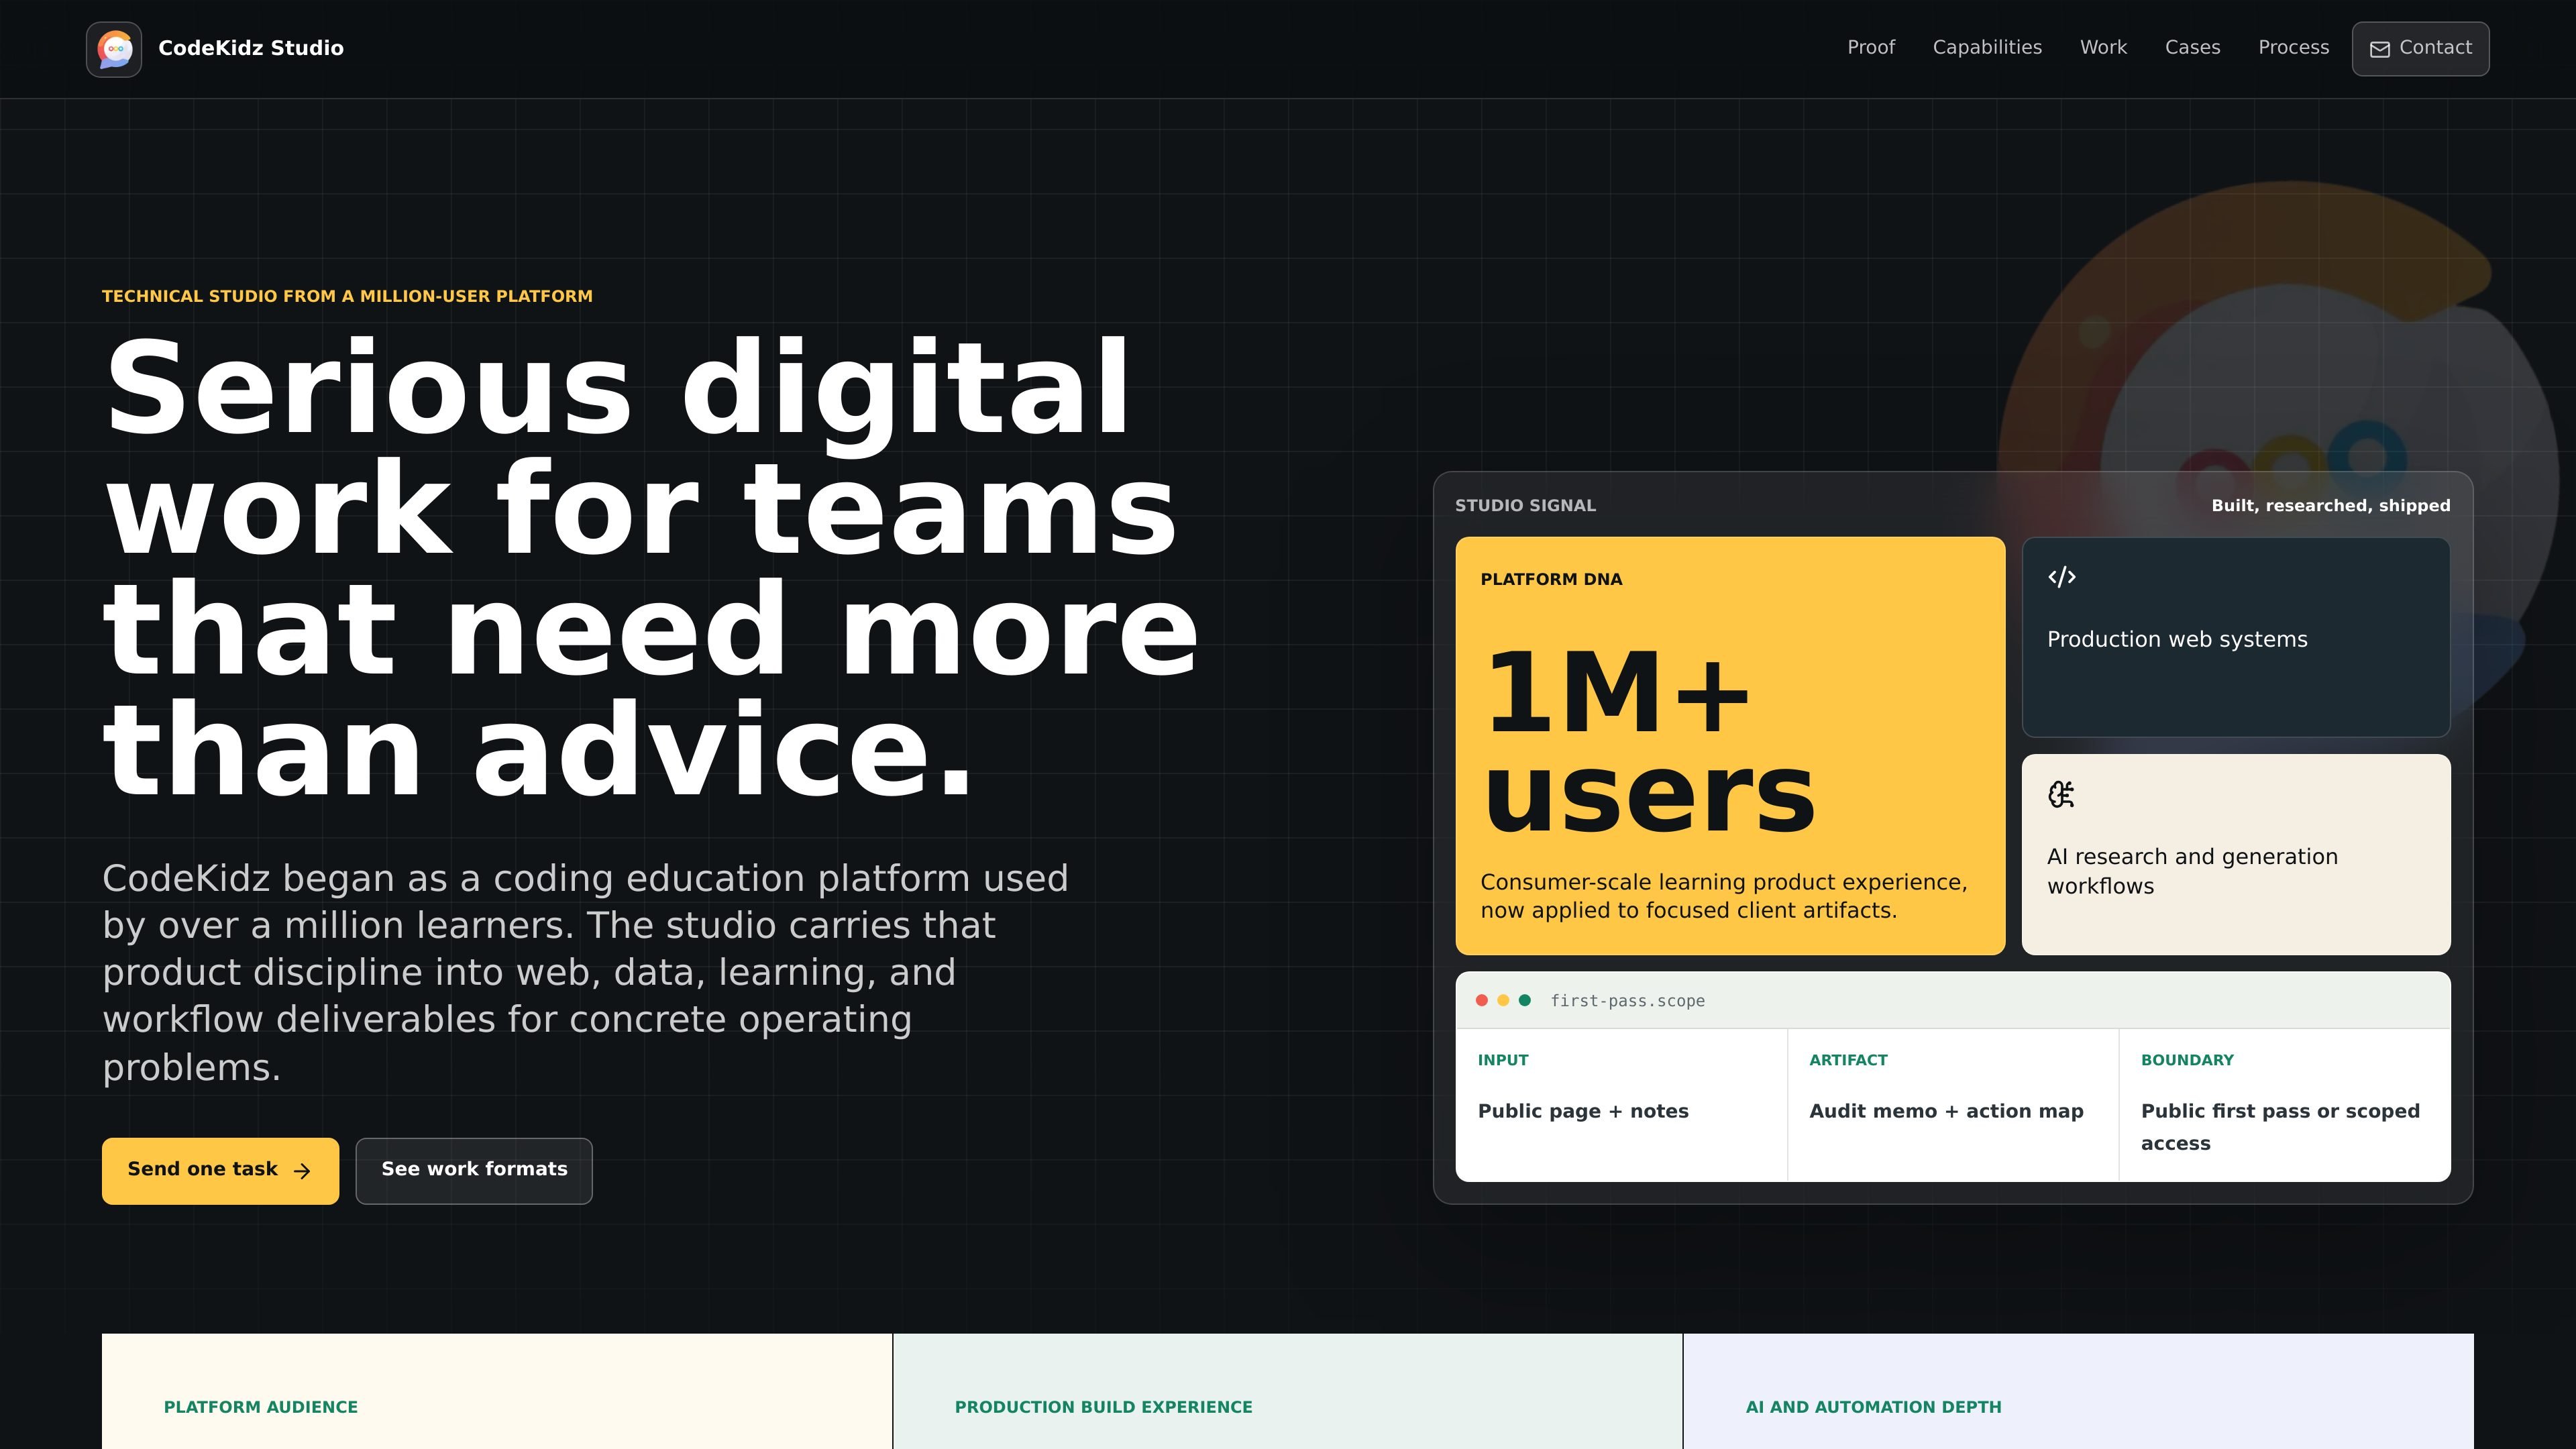
Task: Click the "PLATFORM DNA" label
Action: pyautogui.click(x=1551, y=580)
